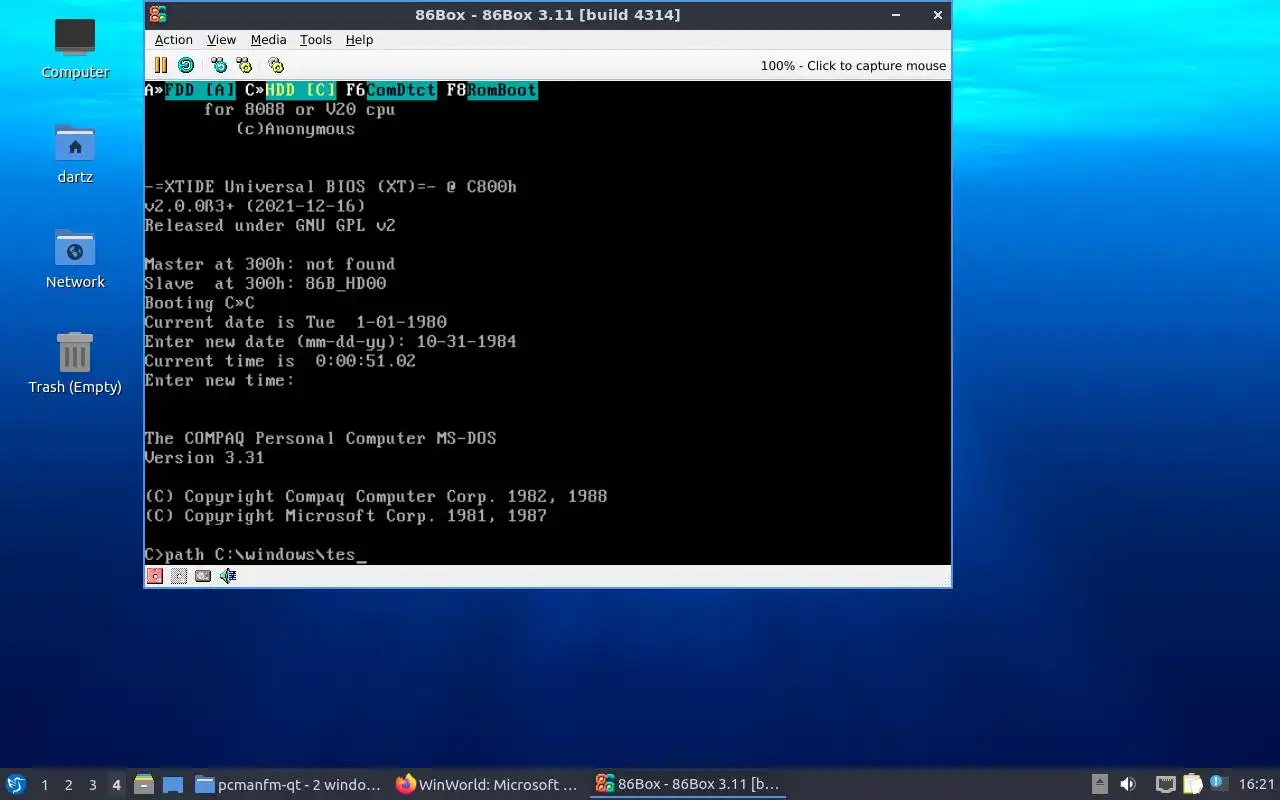Screen dimensions: 1280x800
Task: Click the 'FDD [A]' boot menu text
Action: pyautogui.click(x=200, y=90)
